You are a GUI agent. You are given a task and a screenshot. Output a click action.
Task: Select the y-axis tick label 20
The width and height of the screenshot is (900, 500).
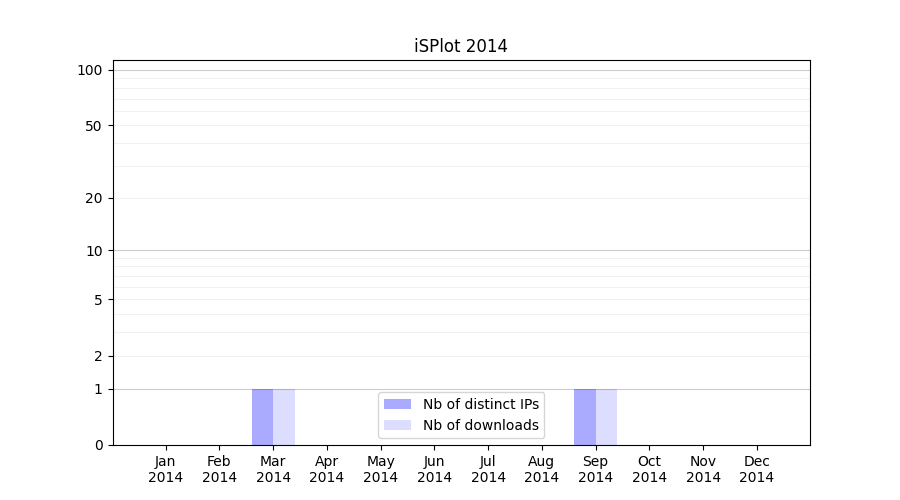pyautogui.click(x=93, y=198)
